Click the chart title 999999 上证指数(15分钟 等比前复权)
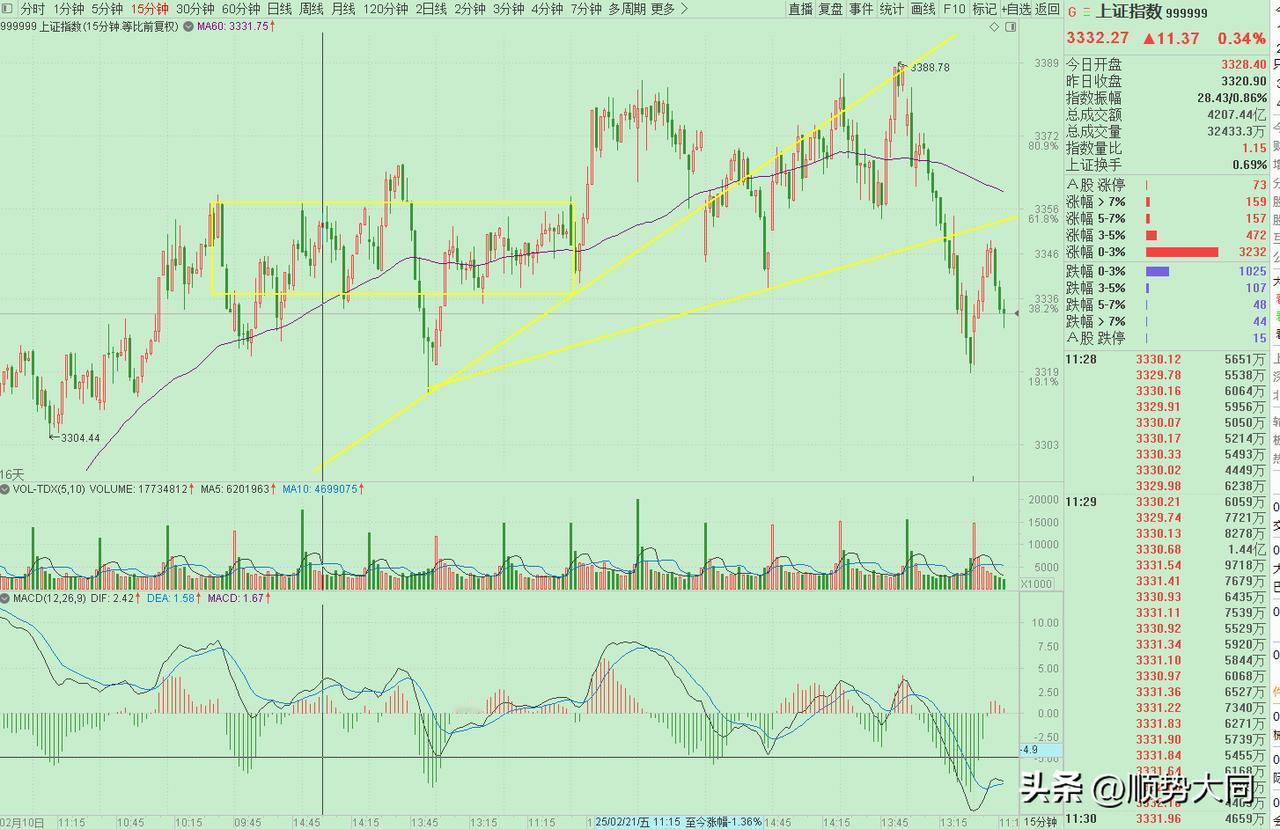The image size is (1280, 829). [x=89, y=27]
